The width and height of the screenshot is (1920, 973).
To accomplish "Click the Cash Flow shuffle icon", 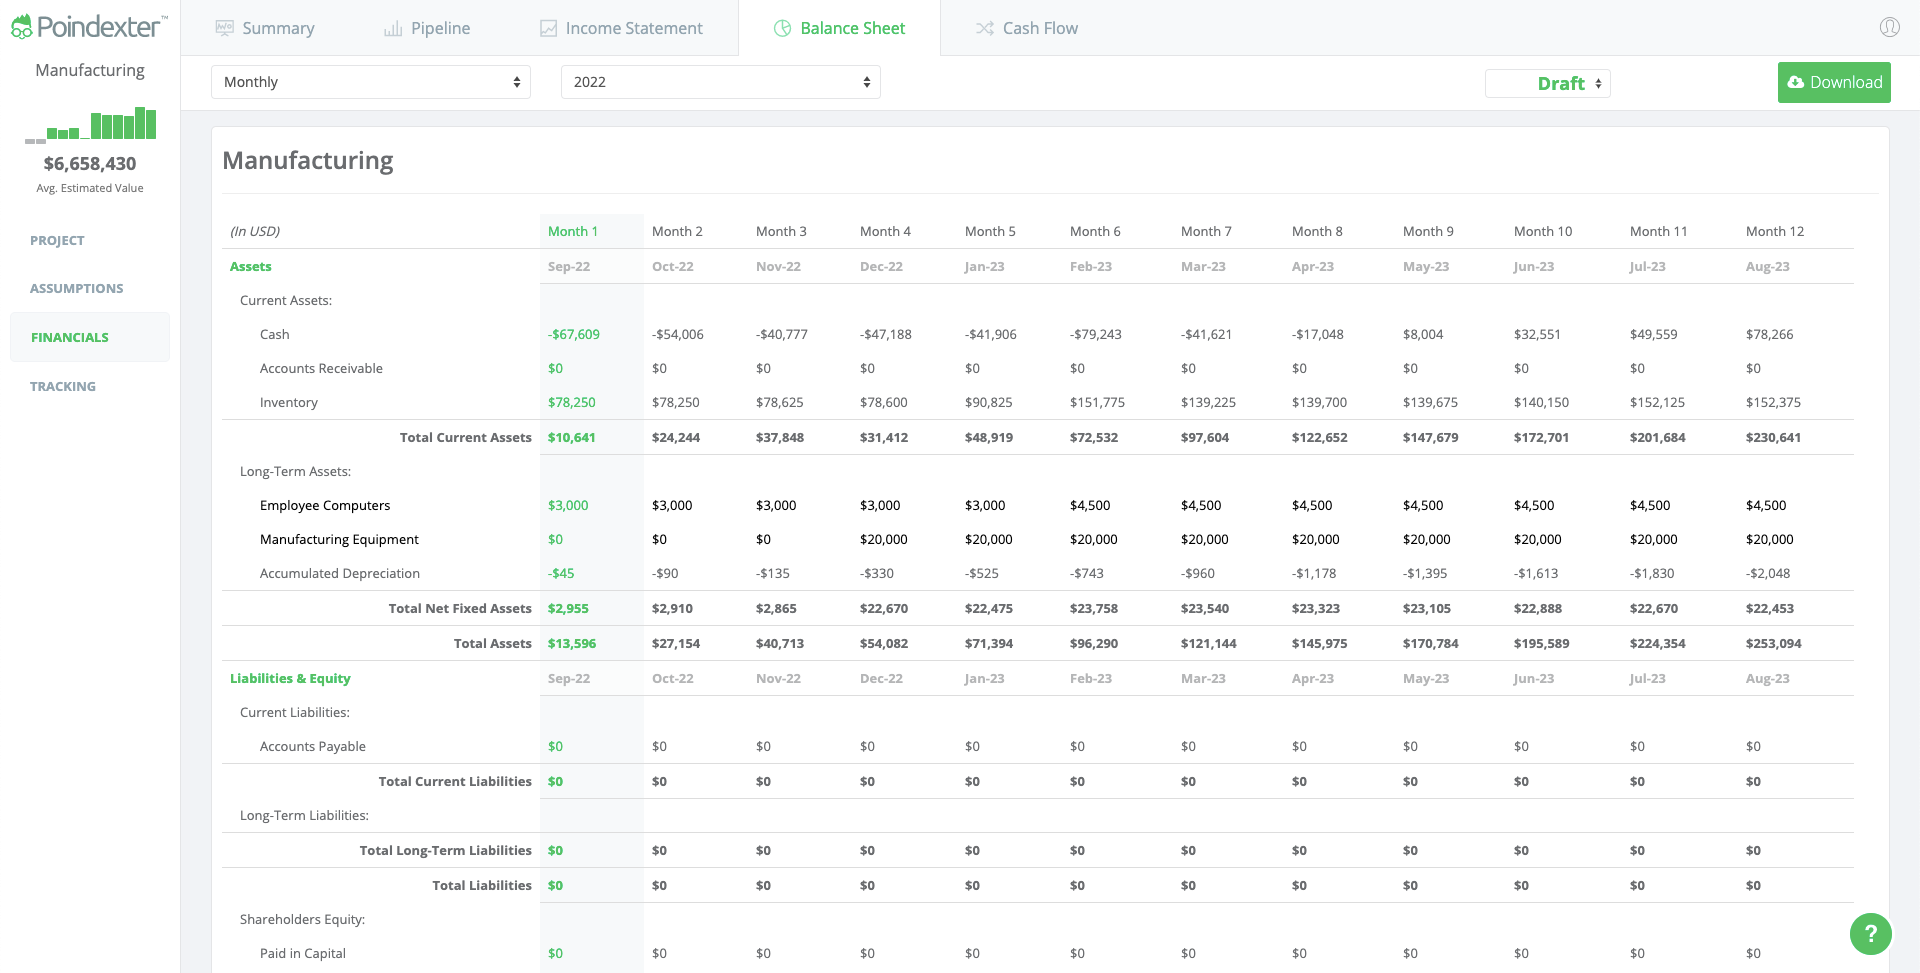I will tap(985, 28).
